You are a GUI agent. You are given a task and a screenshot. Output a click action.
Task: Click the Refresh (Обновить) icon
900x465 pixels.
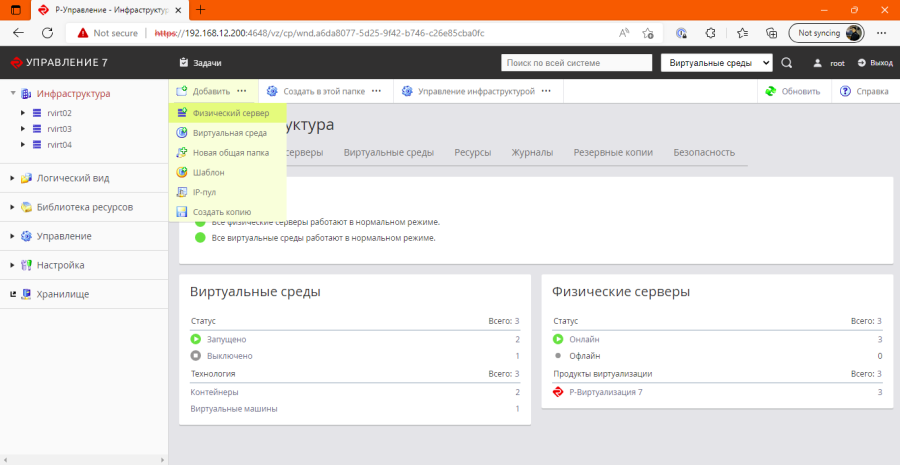(771, 91)
